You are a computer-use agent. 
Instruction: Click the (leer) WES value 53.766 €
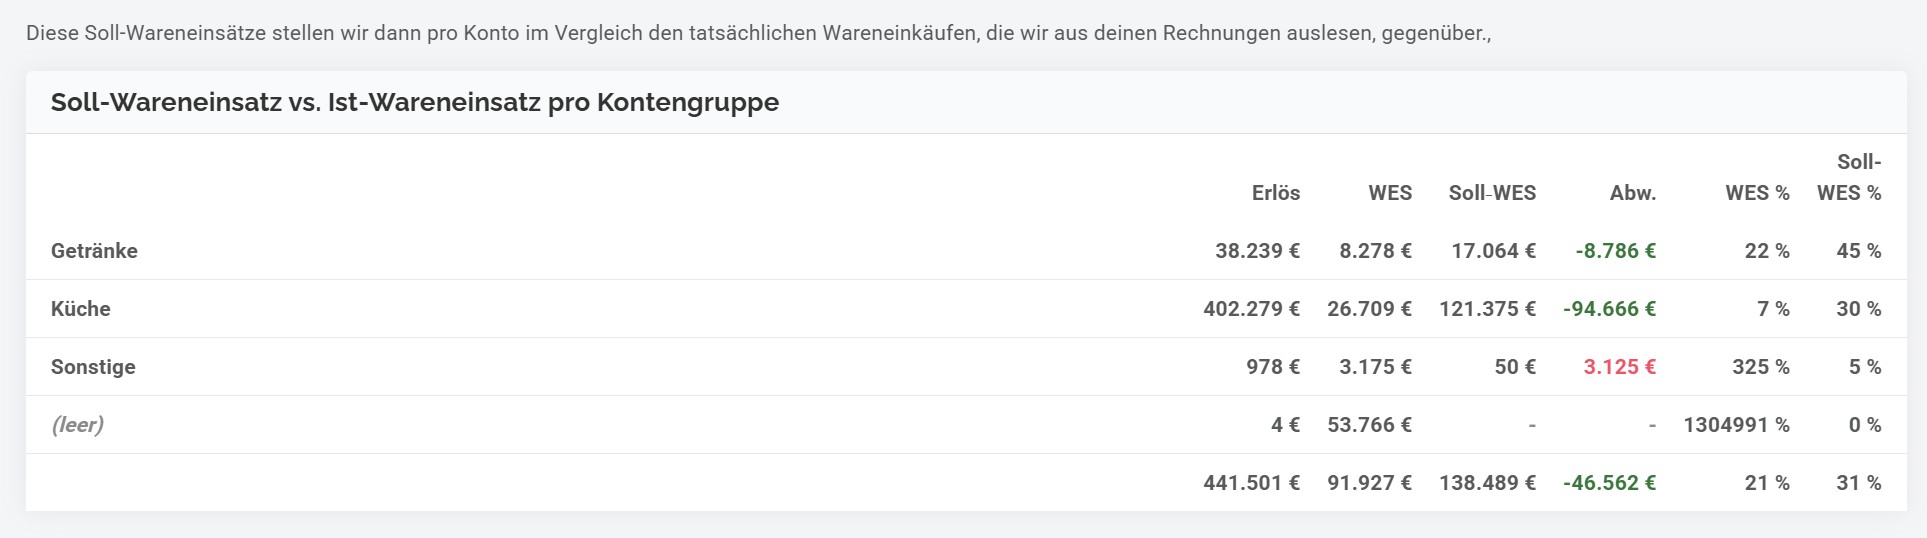click(x=1369, y=425)
